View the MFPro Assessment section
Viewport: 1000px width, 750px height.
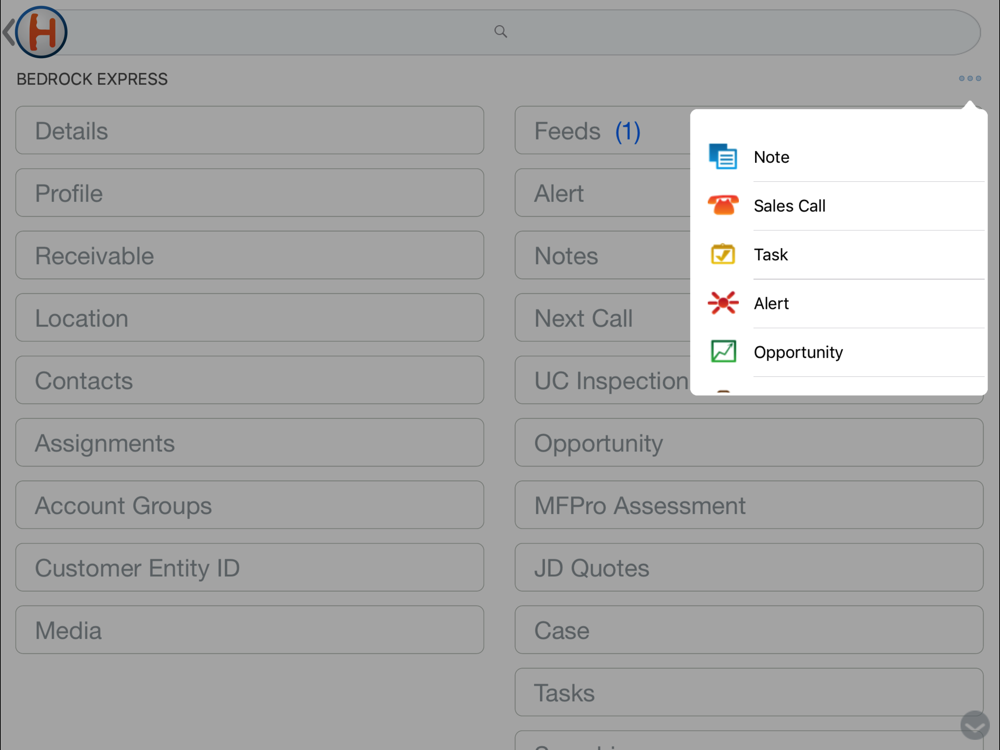coord(748,506)
